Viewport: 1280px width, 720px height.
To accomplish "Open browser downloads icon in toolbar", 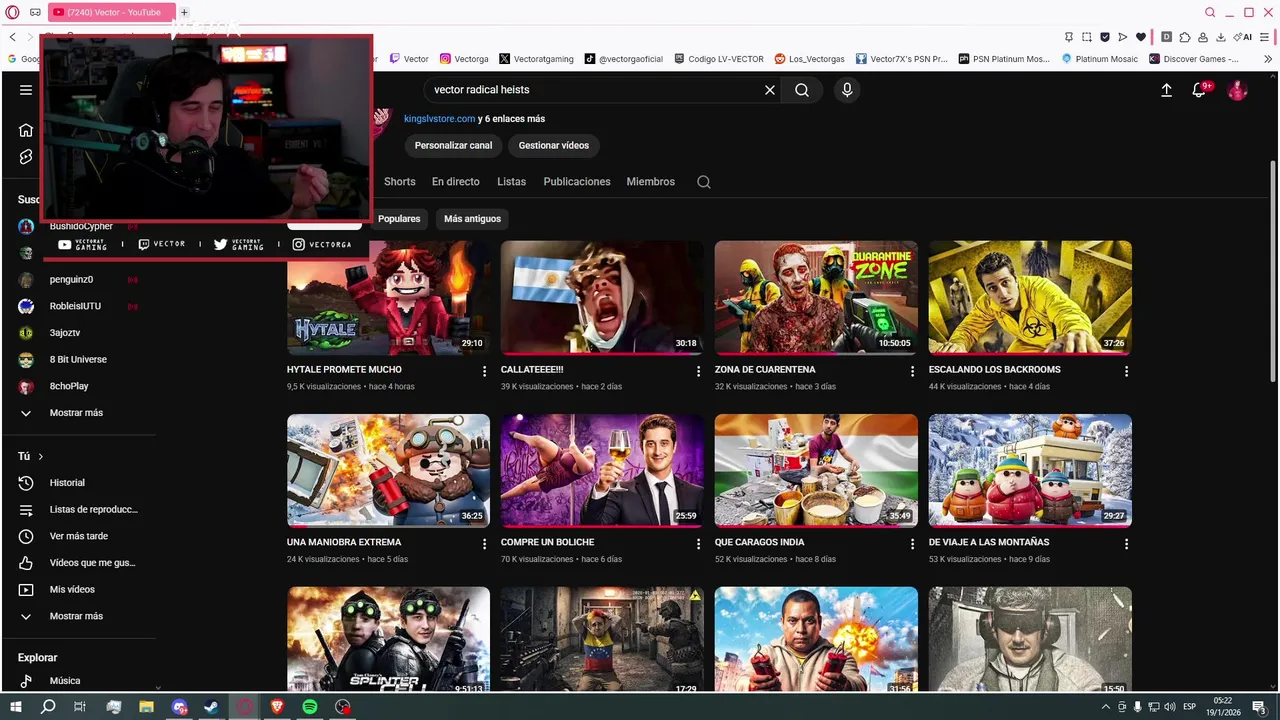I will click(1221, 37).
